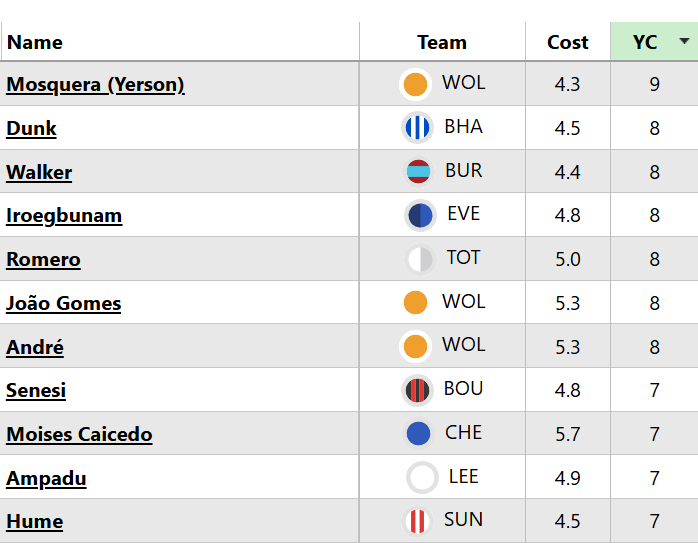Open Iroegbunam player profile link
This screenshot has width=698, height=543.
pyautogui.click(x=64, y=215)
